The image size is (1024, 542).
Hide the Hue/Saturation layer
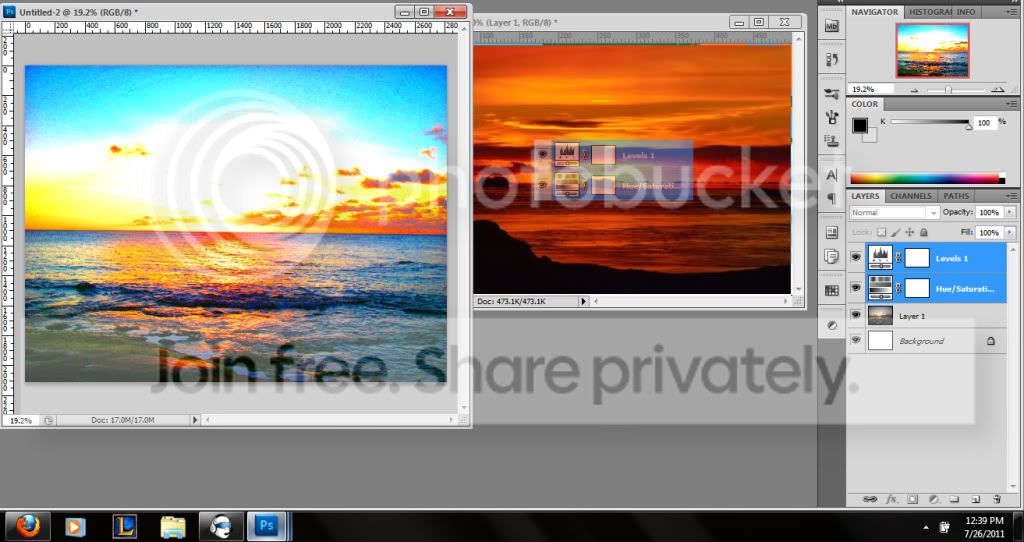pos(856,288)
